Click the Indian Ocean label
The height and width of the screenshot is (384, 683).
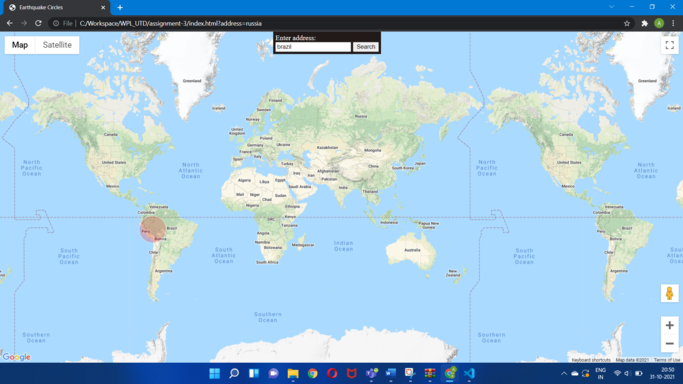pyautogui.click(x=343, y=246)
